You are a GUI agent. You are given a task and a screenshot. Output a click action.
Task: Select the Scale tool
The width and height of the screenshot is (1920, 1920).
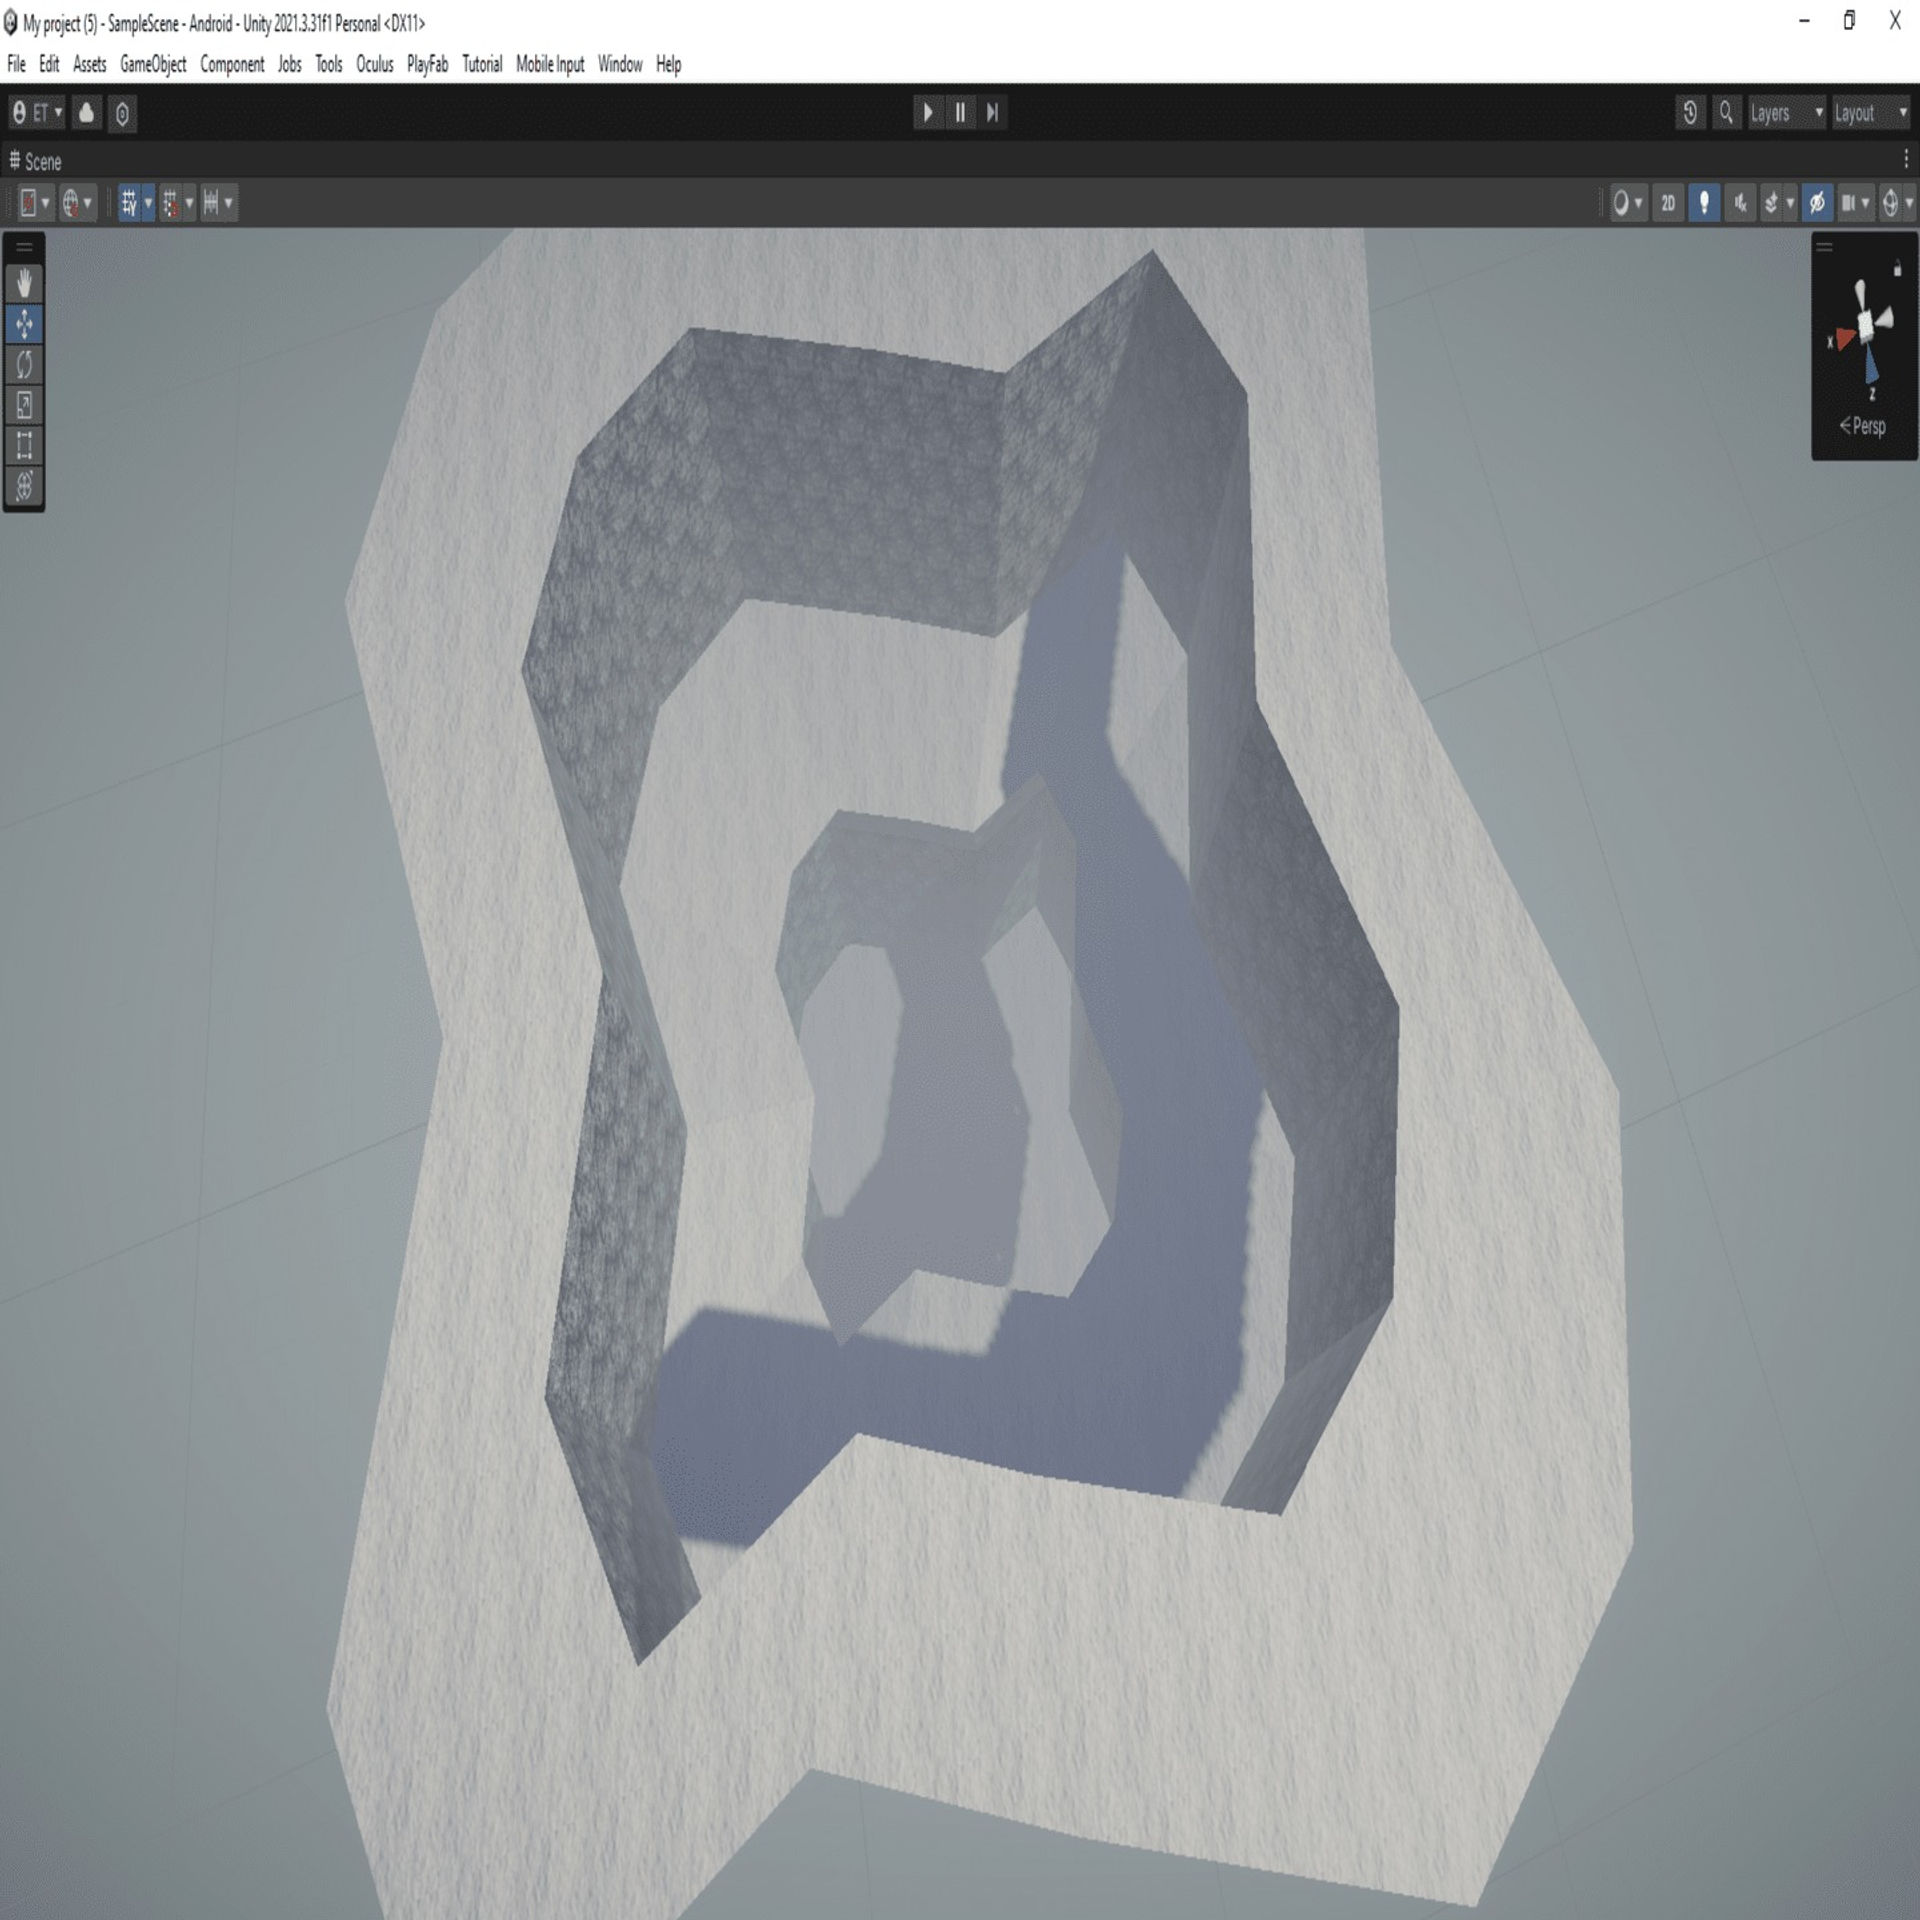coord(24,405)
